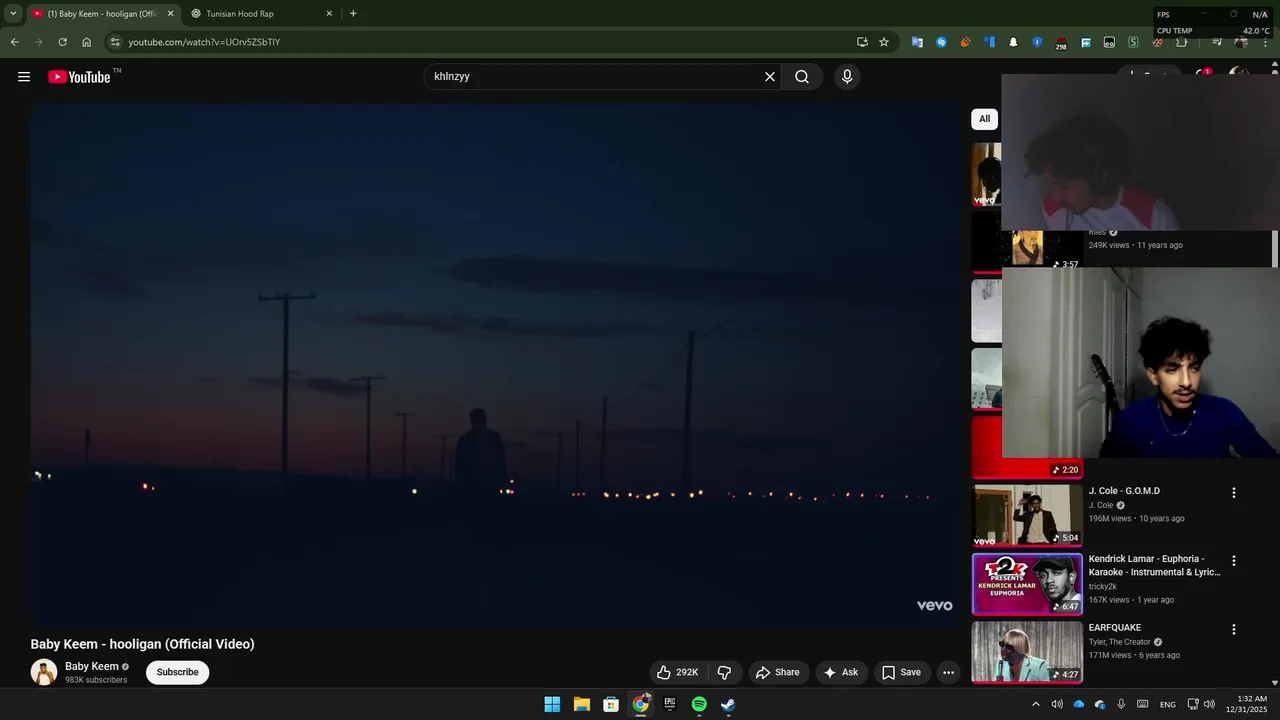Viewport: 1280px width, 720px height.
Task: Open options for J. Cole G.O.M.D video
Action: click(1233, 493)
